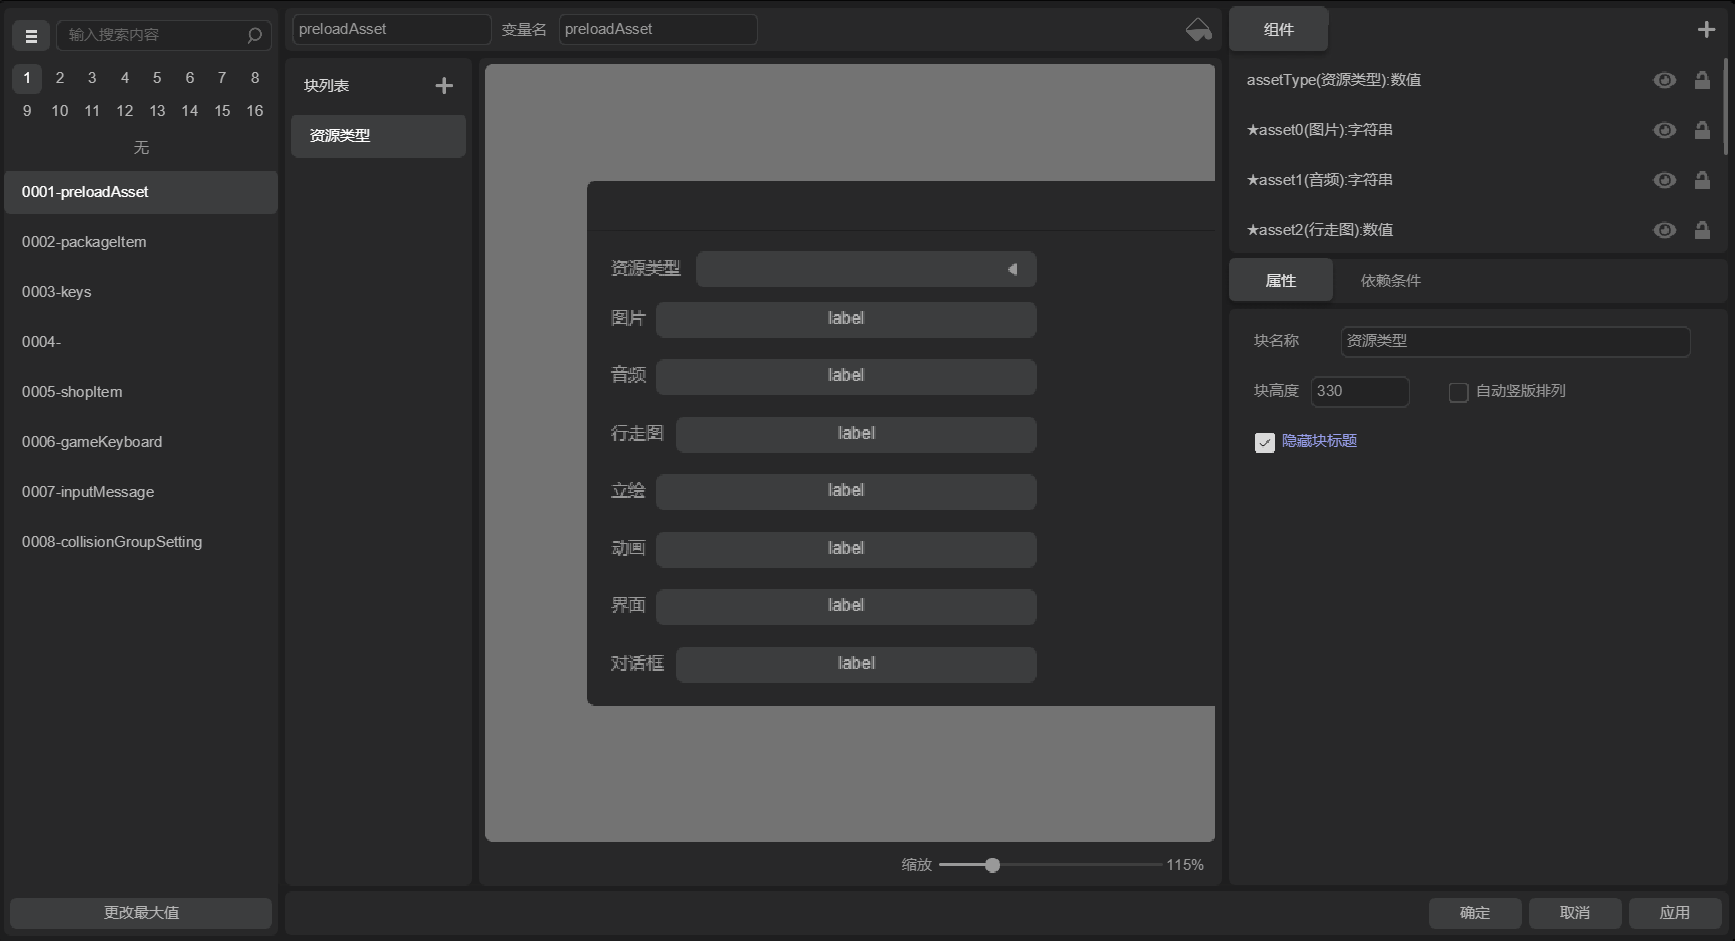Toggle visibility of asset1(音频) component

[1664, 180]
